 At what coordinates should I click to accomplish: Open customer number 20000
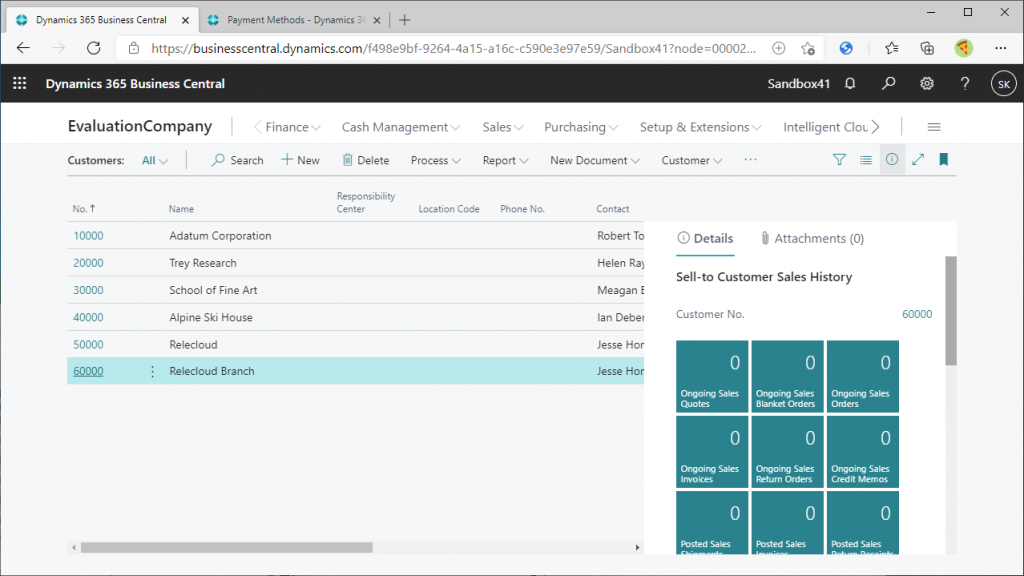pyautogui.click(x=88, y=263)
